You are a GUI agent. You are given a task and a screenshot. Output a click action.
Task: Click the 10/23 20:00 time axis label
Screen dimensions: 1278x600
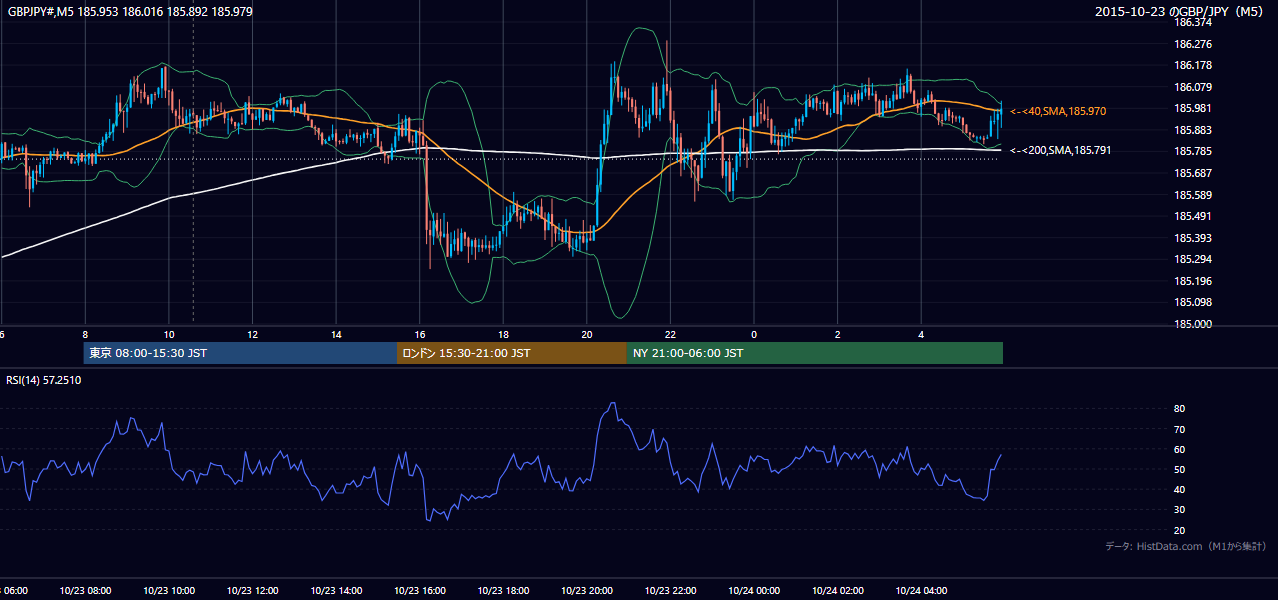(x=587, y=591)
